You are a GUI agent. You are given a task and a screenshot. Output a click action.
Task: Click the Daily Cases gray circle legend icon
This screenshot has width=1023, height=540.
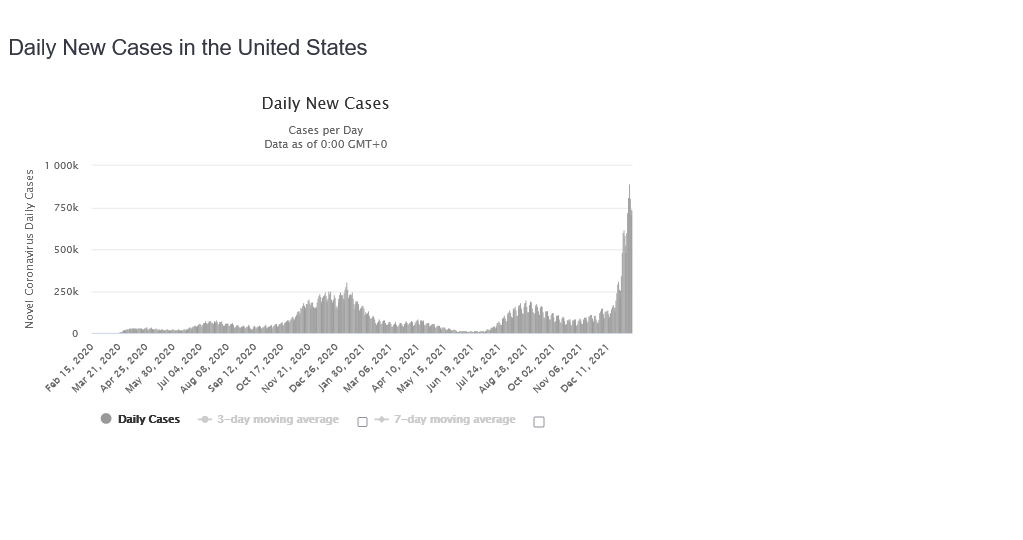[x=106, y=419]
